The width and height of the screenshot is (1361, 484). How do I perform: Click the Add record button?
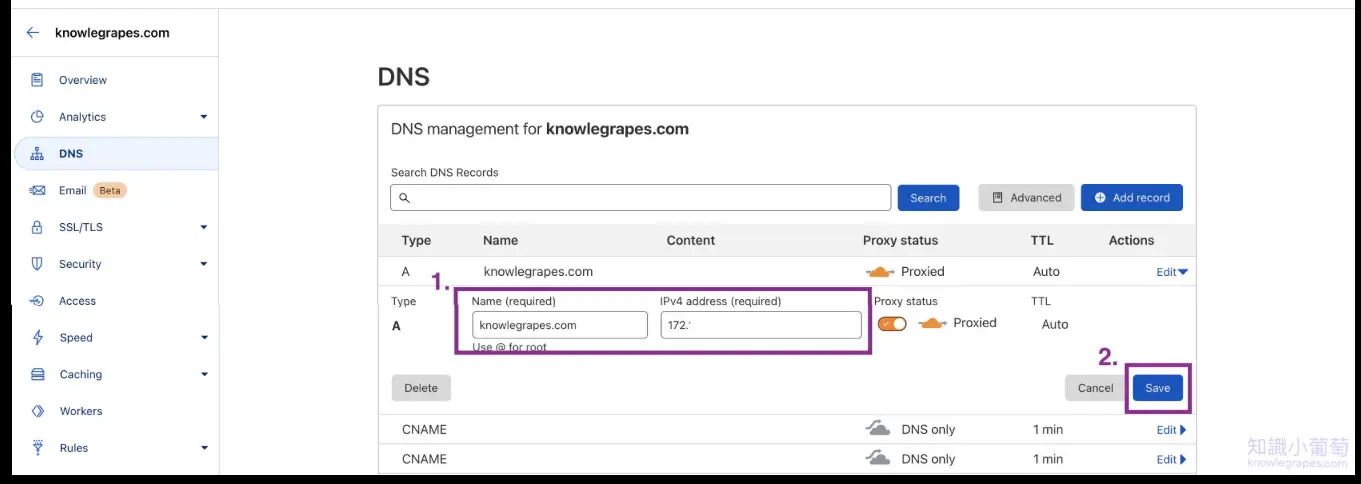(1132, 198)
